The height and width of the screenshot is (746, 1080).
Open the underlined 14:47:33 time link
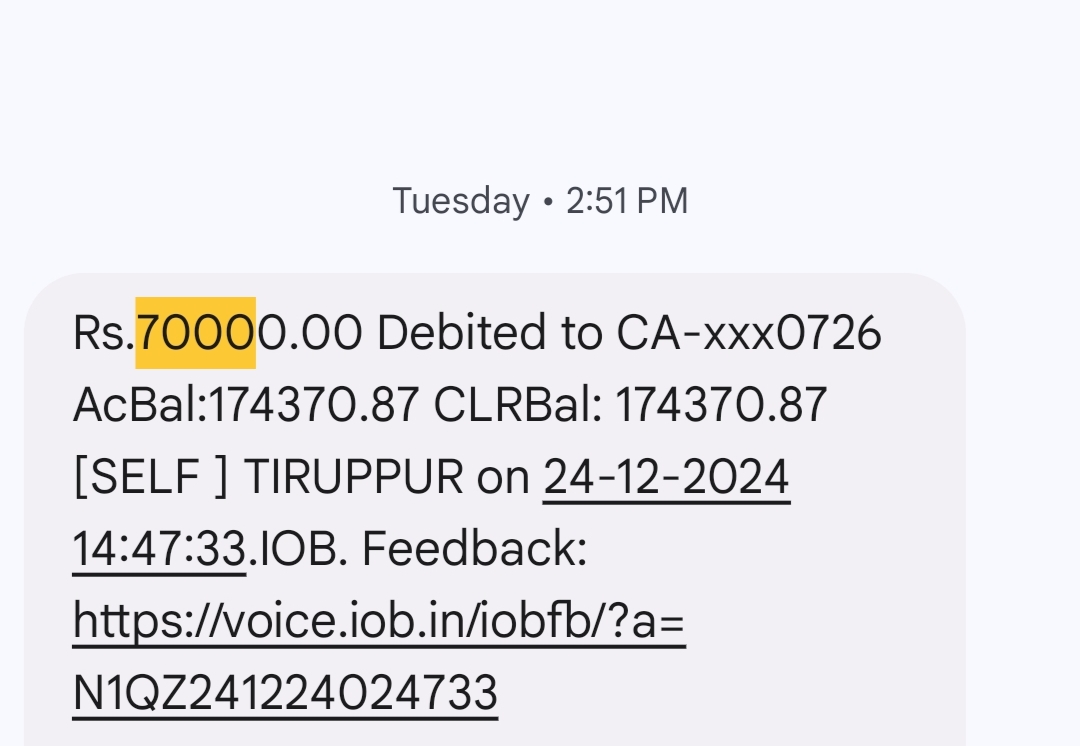[x=159, y=549]
